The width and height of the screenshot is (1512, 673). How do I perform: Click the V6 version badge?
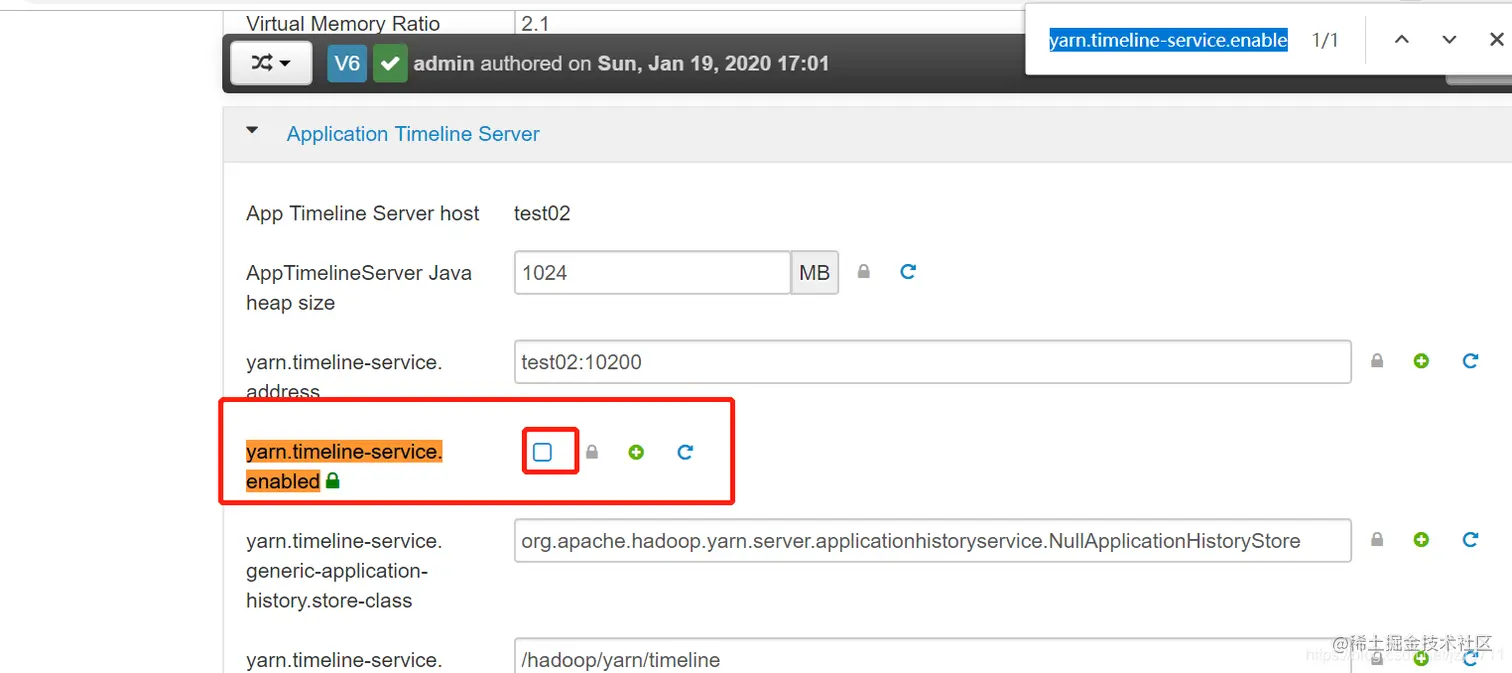tap(347, 64)
